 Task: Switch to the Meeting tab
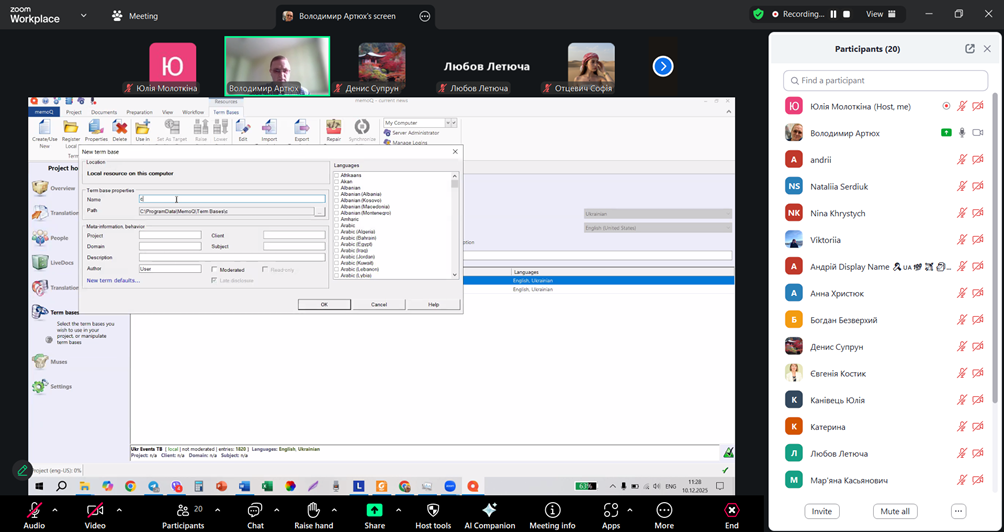tap(134, 16)
